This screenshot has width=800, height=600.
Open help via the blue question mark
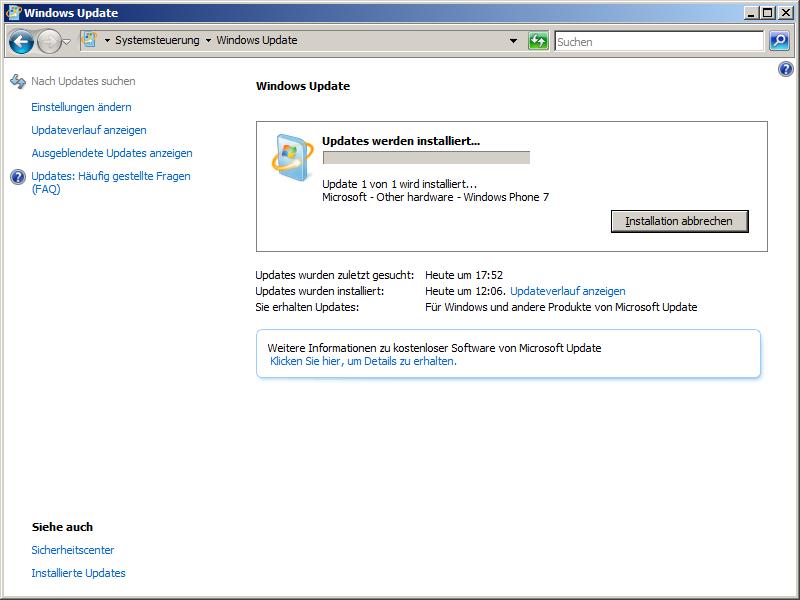(785, 69)
